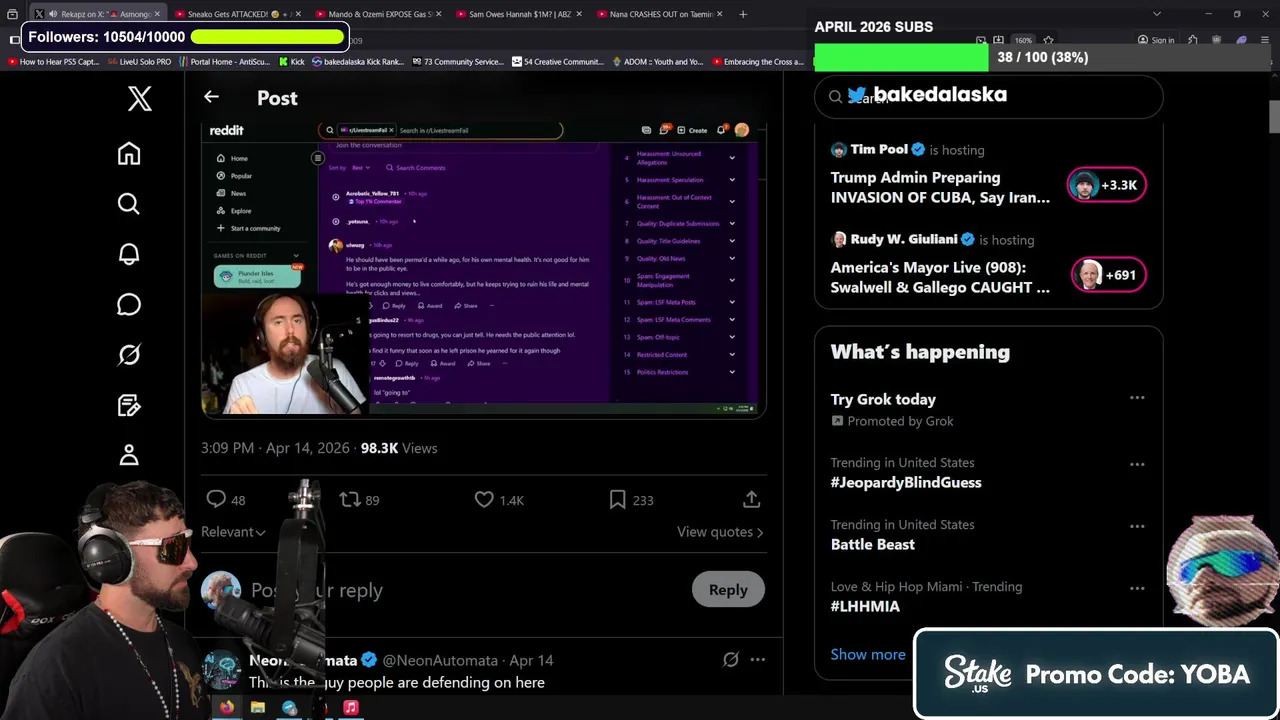This screenshot has height=720, width=1280.
Task: Open more options for #LHHMIA trend
Action: click(1137, 588)
